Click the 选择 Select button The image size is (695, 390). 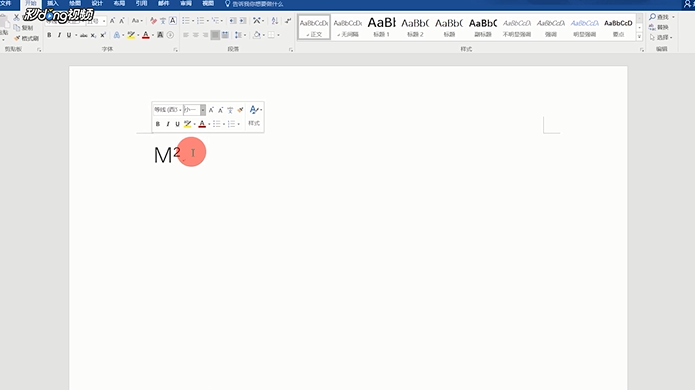coord(660,37)
